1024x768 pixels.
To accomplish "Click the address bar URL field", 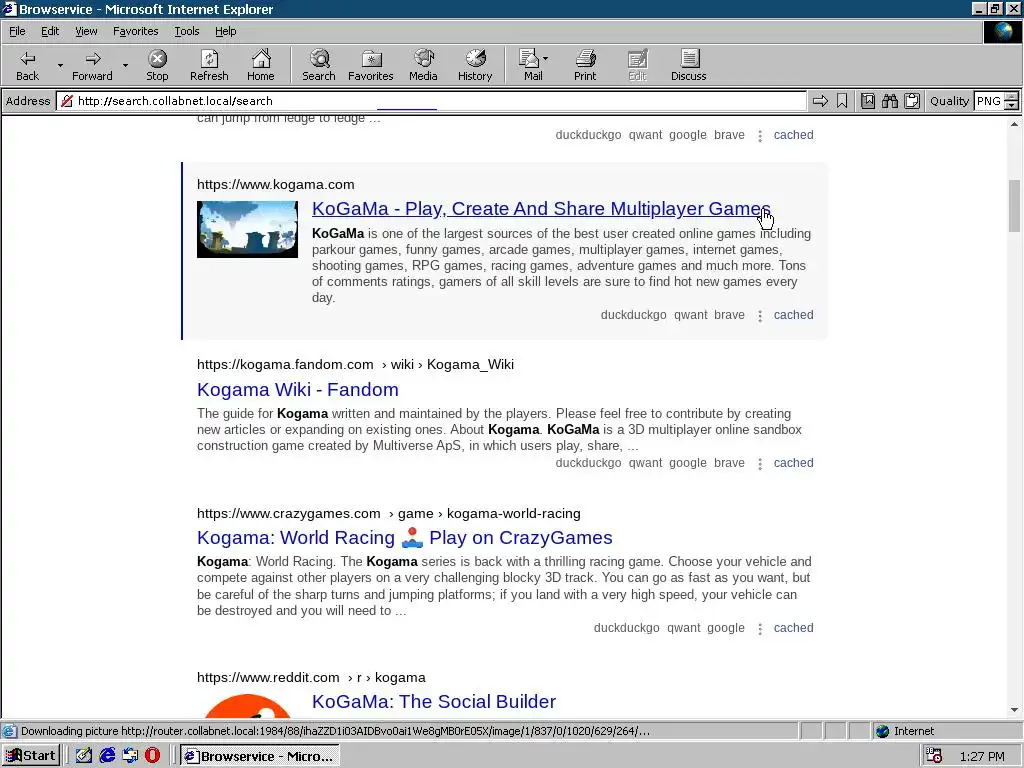I will click(431, 101).
